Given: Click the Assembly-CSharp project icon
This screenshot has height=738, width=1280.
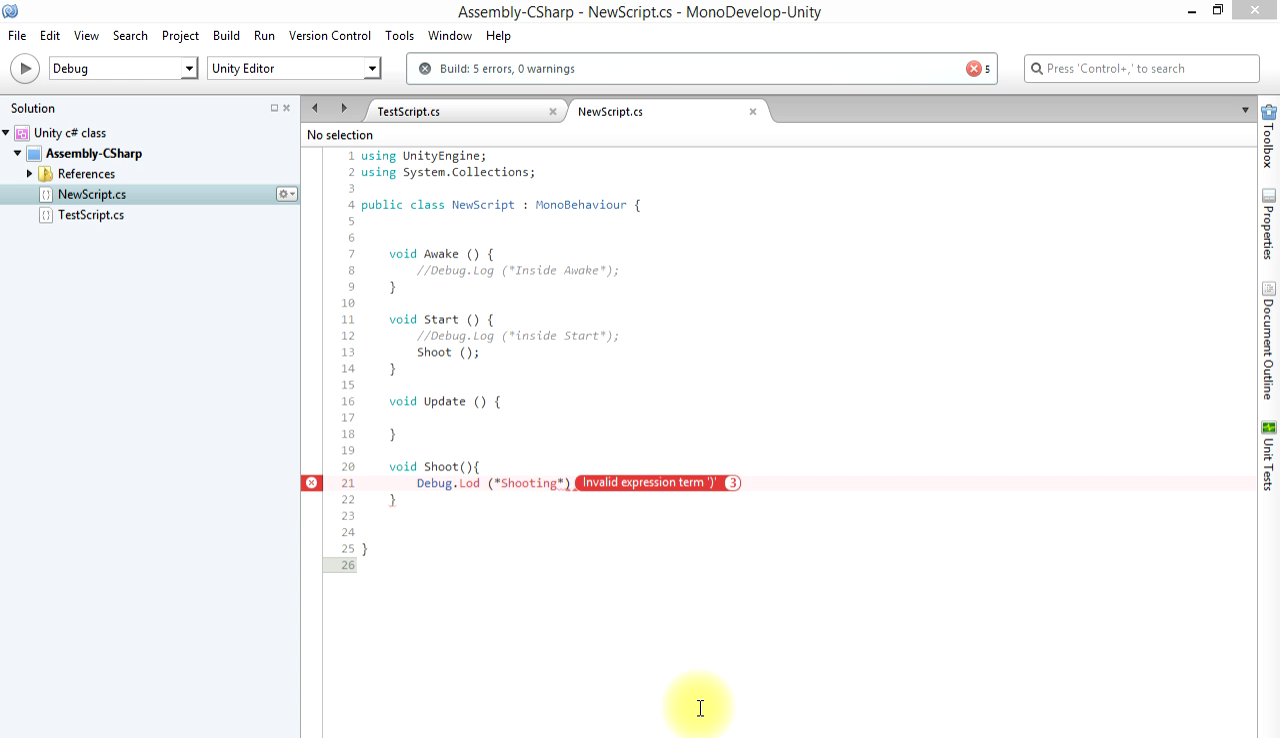Looking at the screenshot, I should coord(33,153).
